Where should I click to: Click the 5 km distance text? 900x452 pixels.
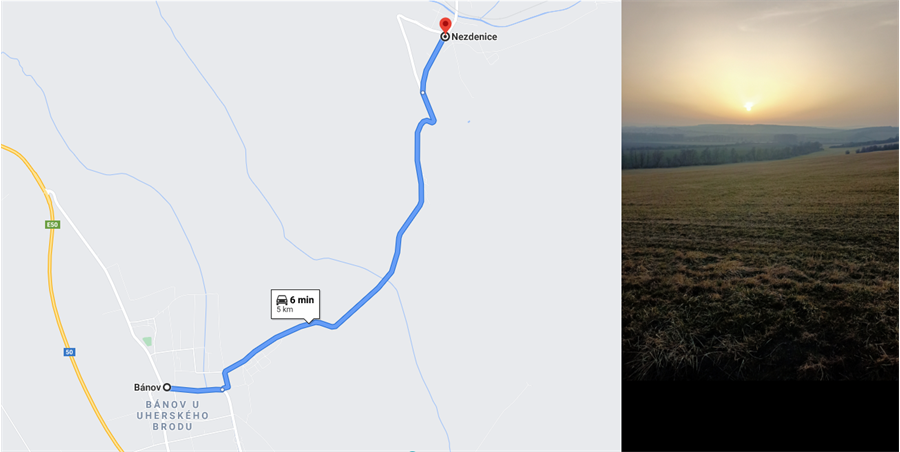tap(285, 310)
